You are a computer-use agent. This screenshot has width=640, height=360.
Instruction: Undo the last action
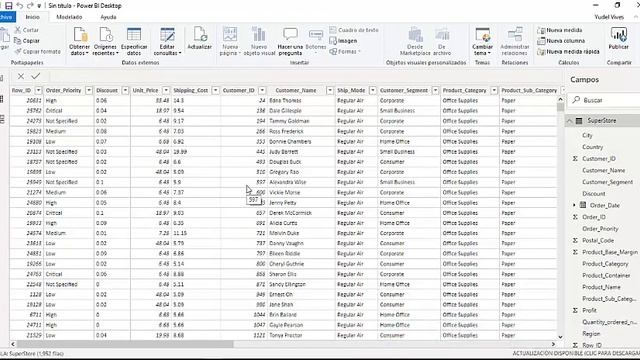point(20,6)
